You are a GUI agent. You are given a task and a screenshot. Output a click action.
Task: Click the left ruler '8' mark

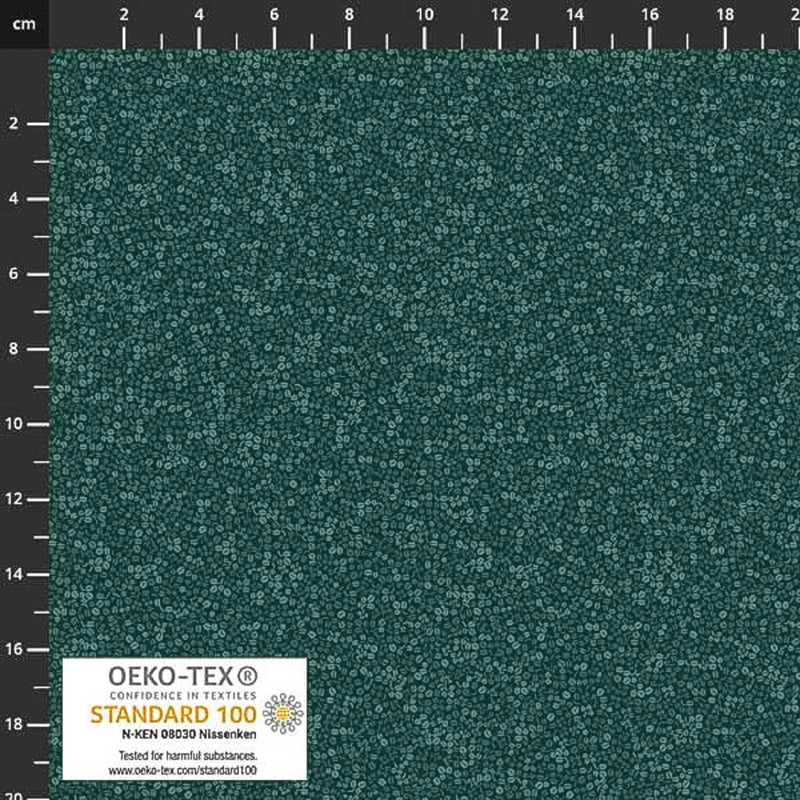click(x=13, y=348)
